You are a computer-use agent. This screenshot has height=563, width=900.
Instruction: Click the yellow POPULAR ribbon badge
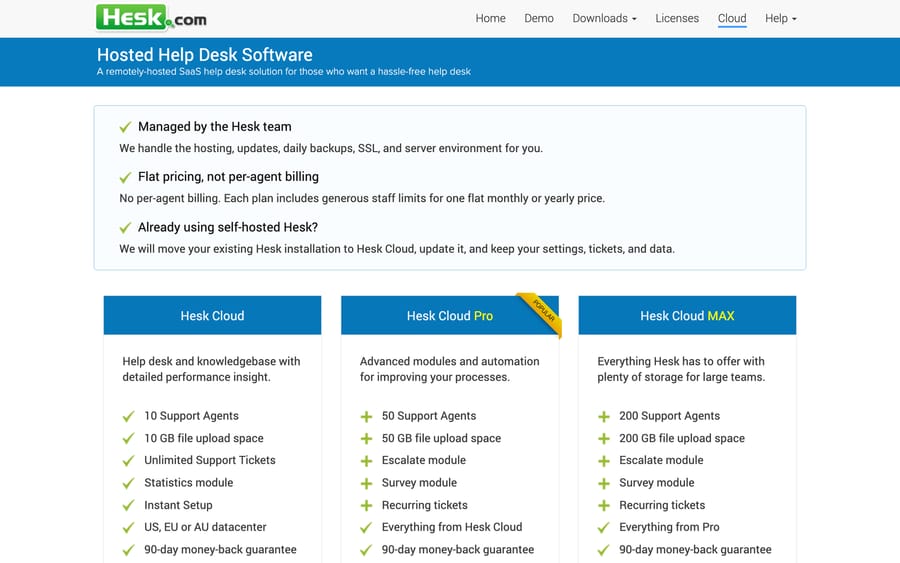[x=542, y=312]
